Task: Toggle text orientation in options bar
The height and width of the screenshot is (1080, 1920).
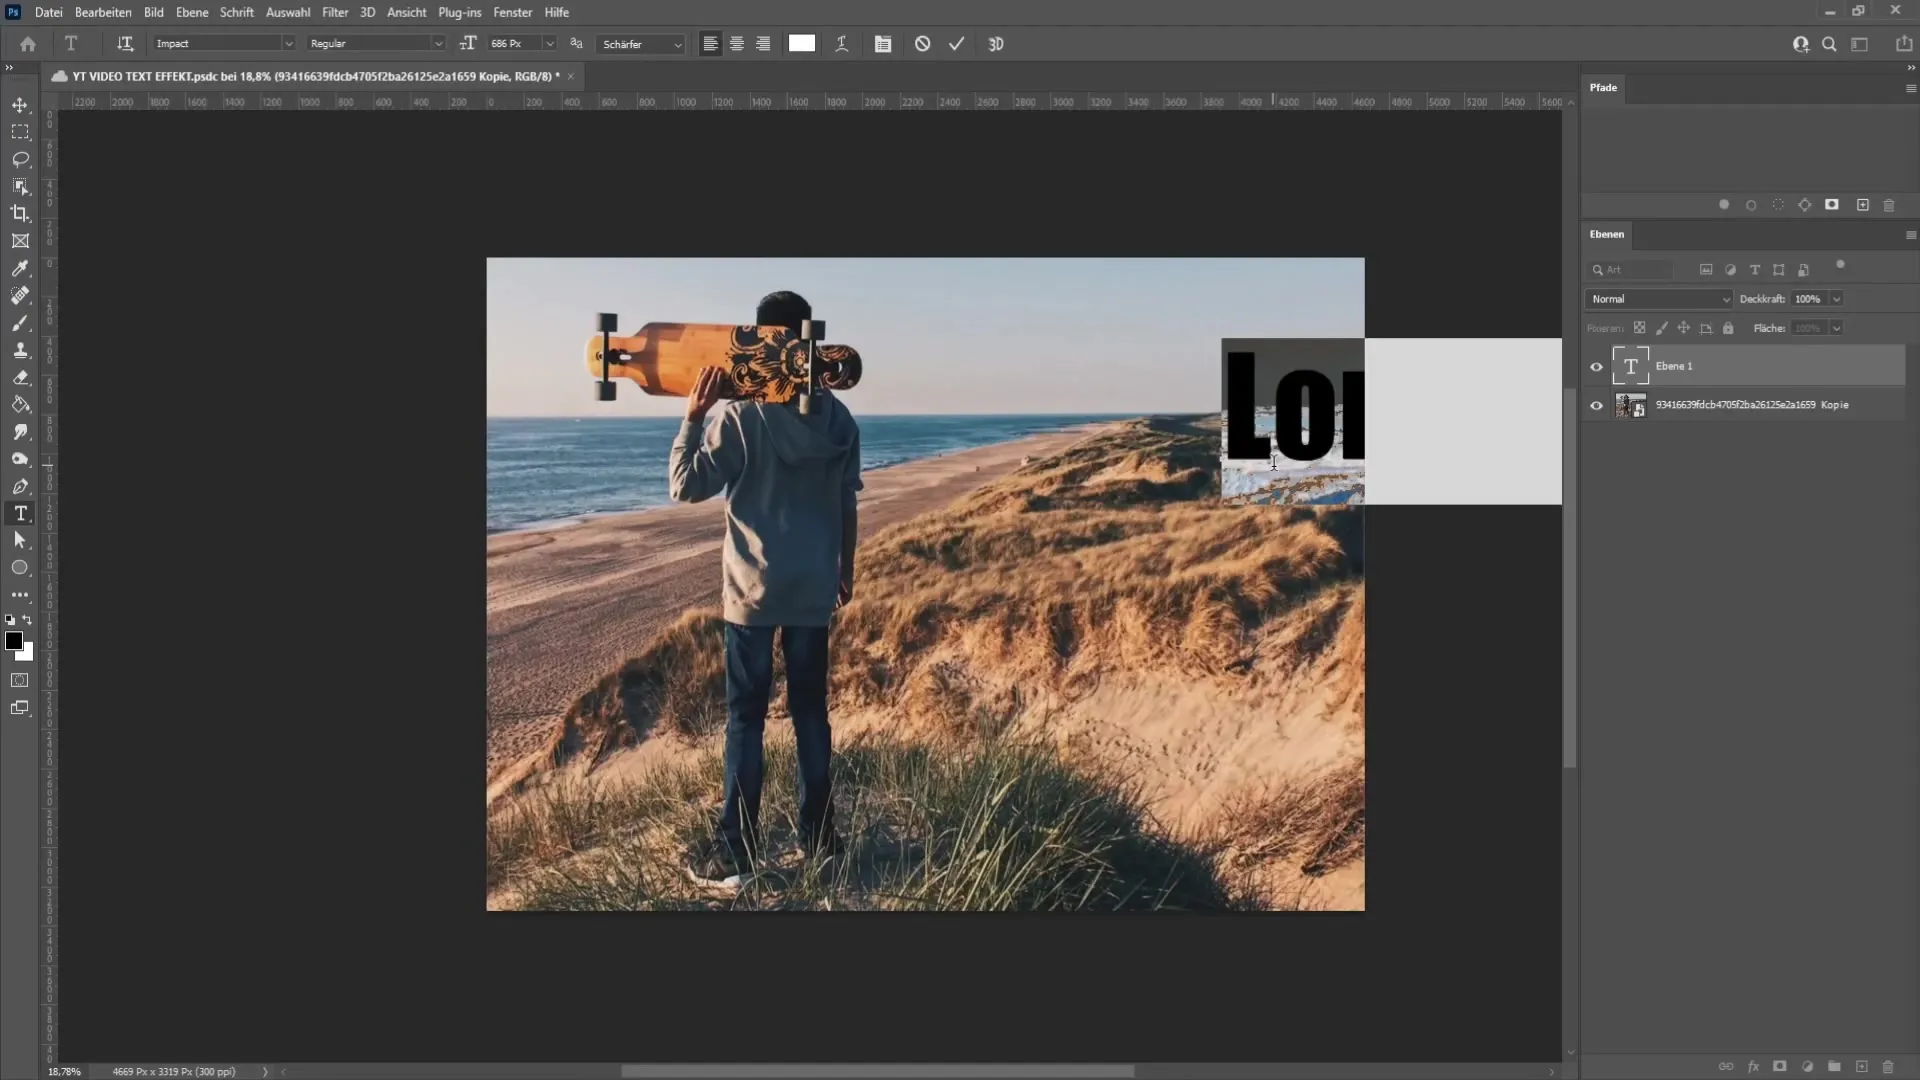Action: point(125,44)
